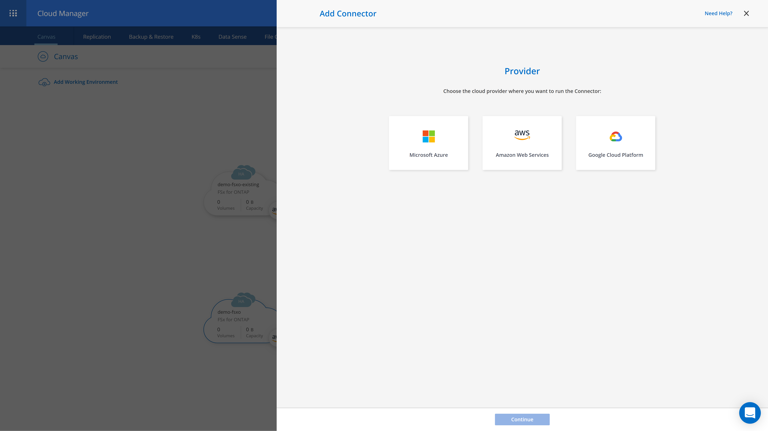Click the Canvas cloud icon

click(x=43, y=57)
